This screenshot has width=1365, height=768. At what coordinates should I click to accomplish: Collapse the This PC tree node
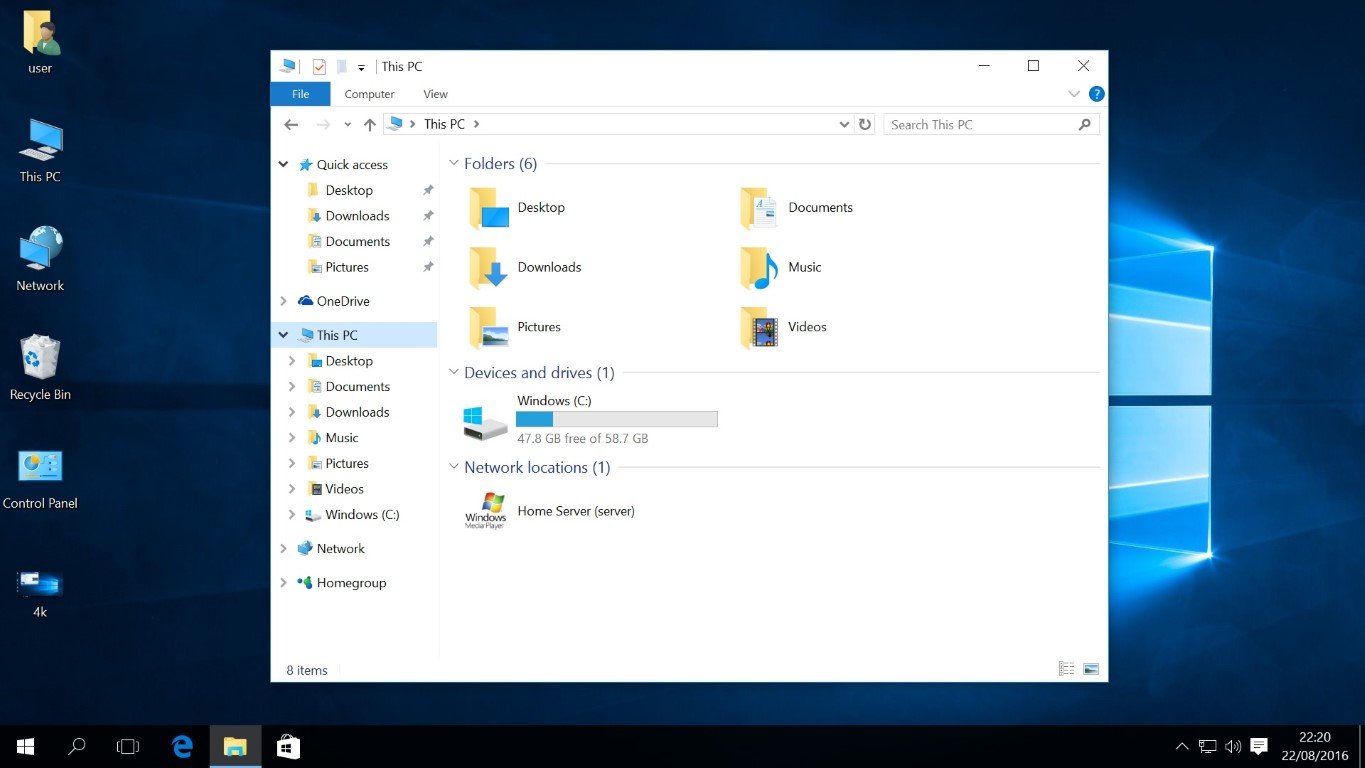(x=284, y=335)
